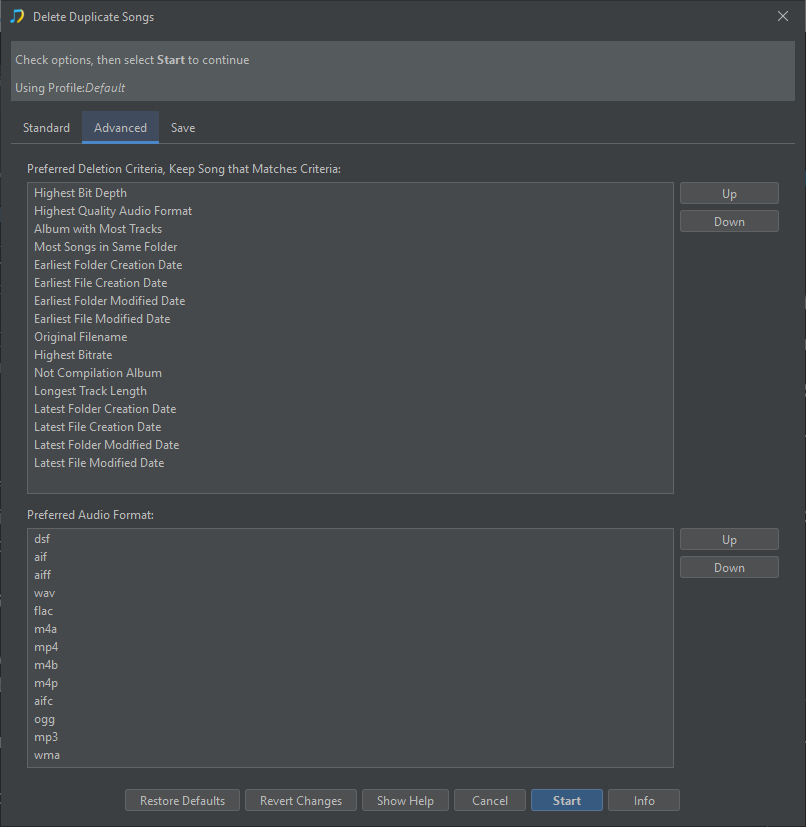Select 'Highest Bitrate' criterion
The image size is (806, 827).
pyautogui.click(x=350, y=355)
